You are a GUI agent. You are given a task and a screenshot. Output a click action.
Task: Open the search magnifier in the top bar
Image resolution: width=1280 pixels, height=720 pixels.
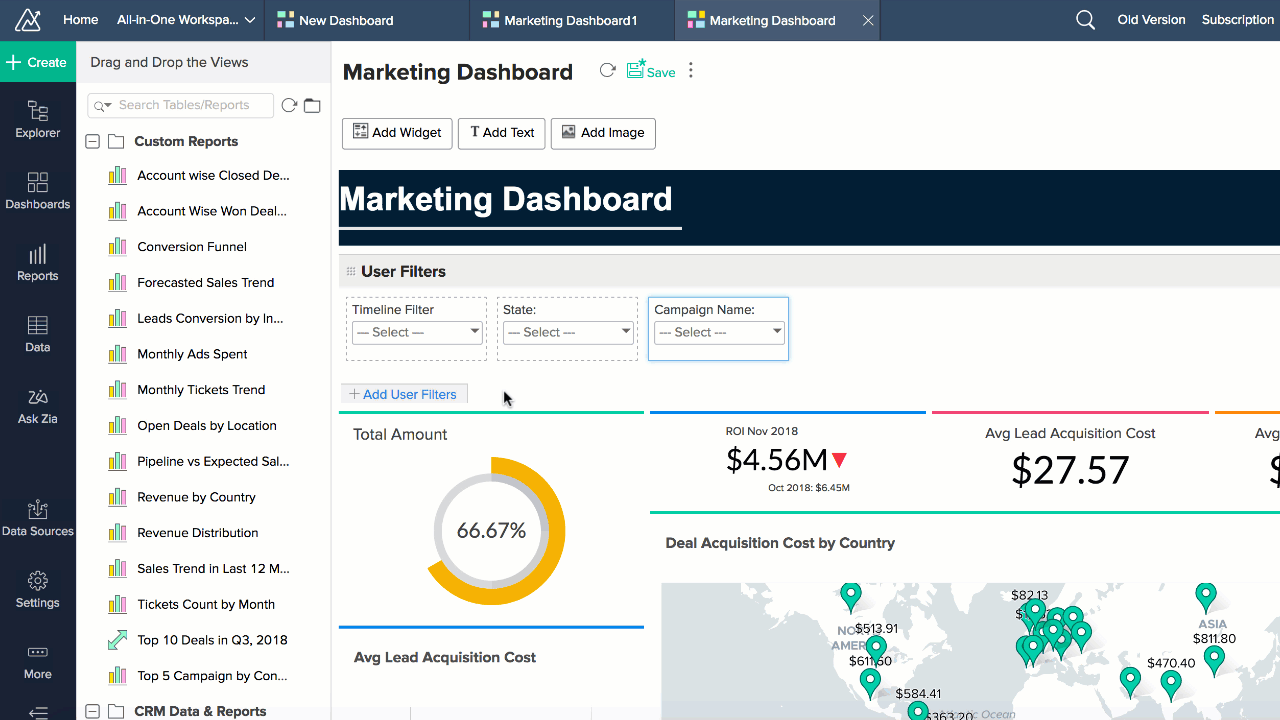coord(1085,19)
